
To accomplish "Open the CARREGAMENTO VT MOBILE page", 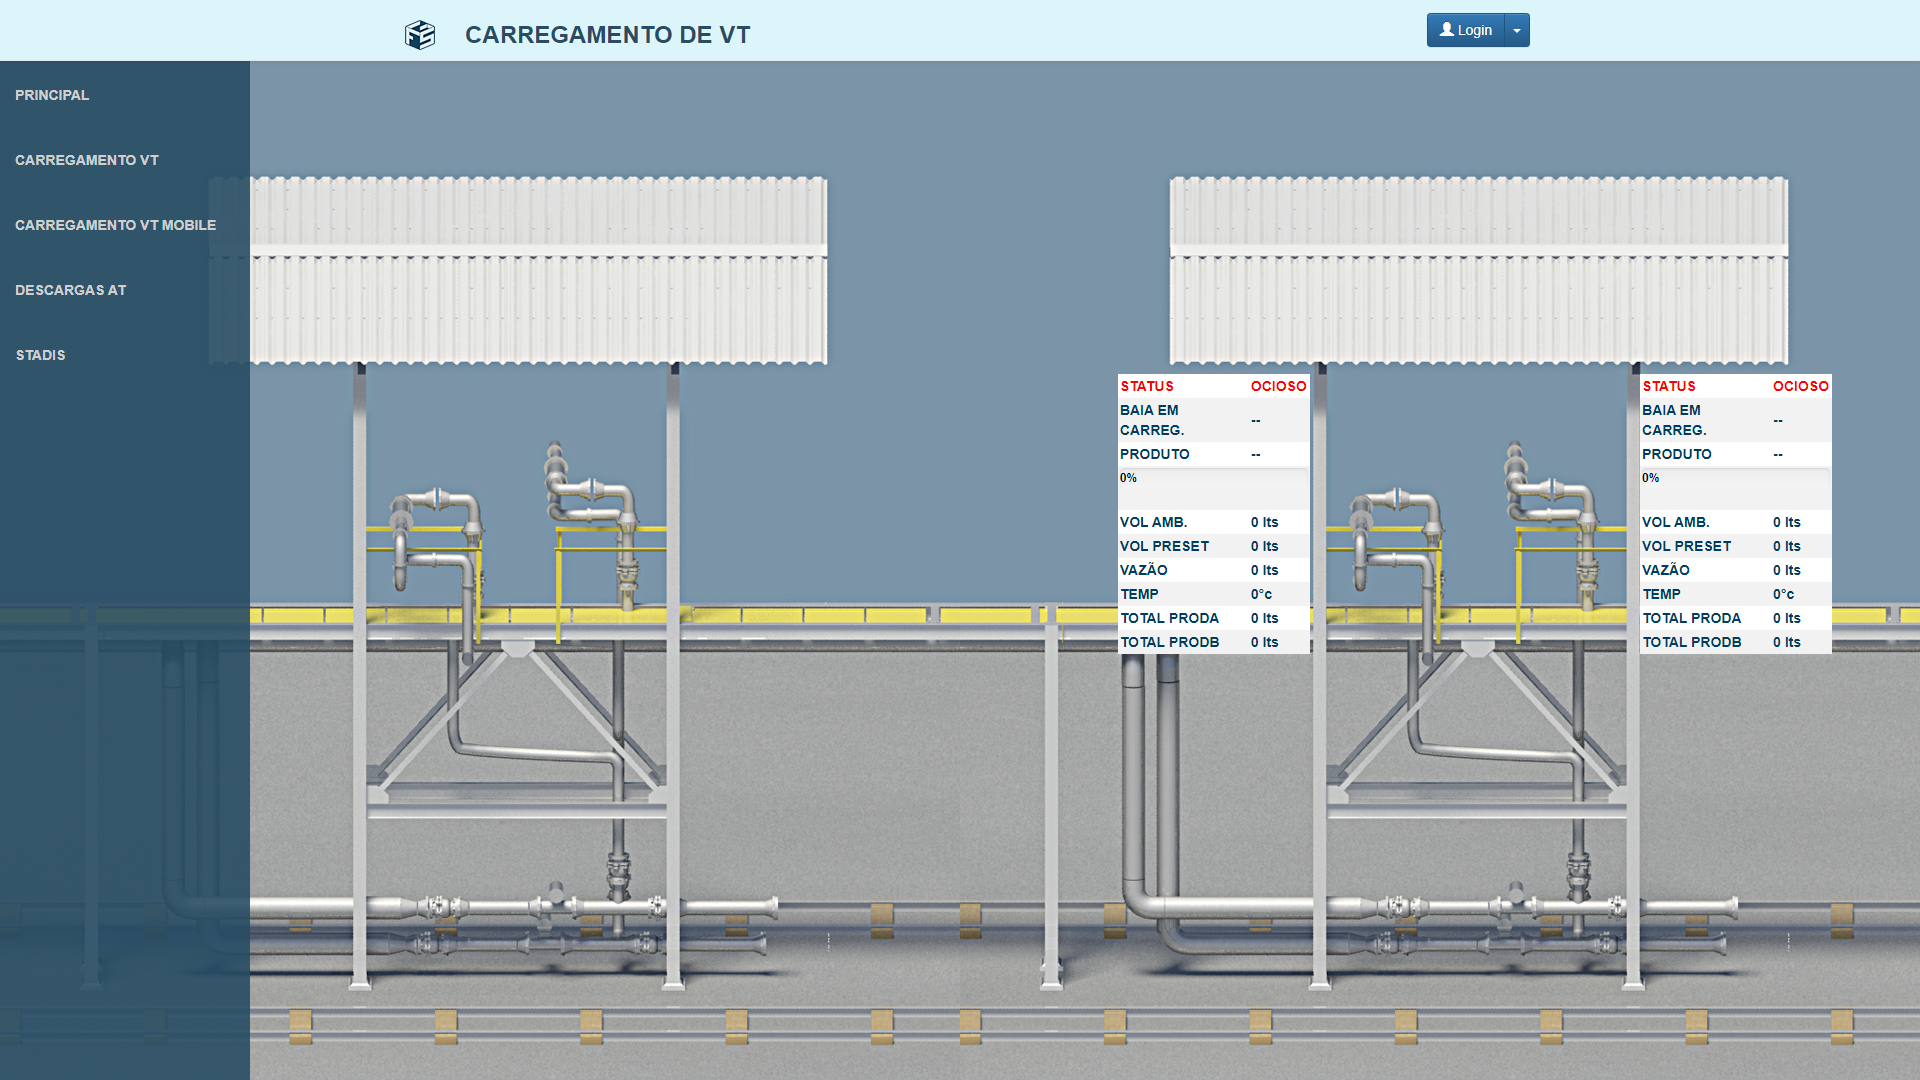I will coord(115,225).
